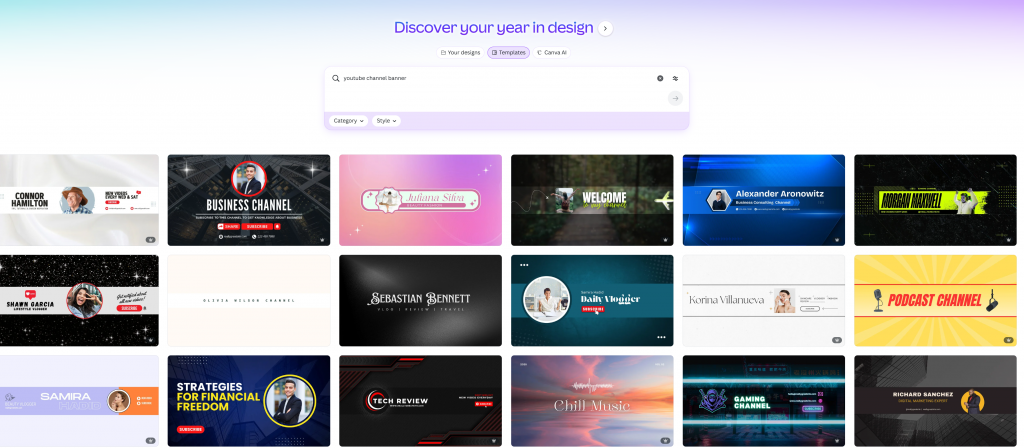
Task: Click the crown badge on Tech Review template
Action: (493, 441)
